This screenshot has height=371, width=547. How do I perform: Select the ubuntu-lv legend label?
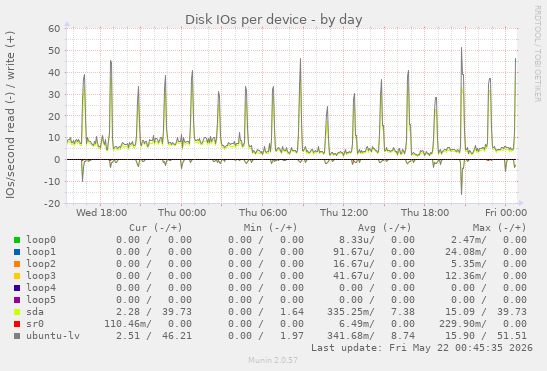53,335
